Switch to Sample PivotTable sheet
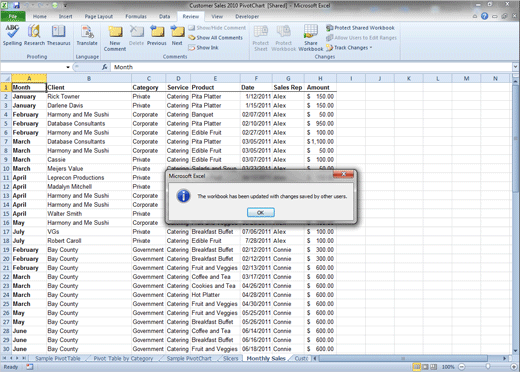The width and height of the screenshot is (520, 372). [58, 358]
